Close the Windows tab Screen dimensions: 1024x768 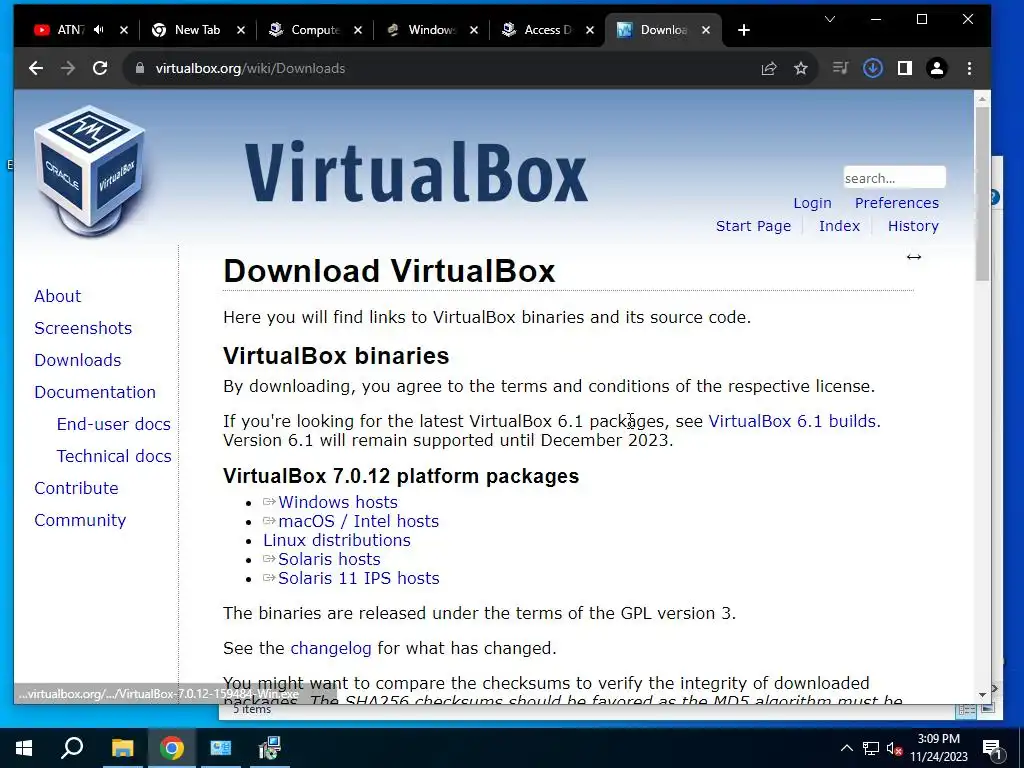click(474, 30)
